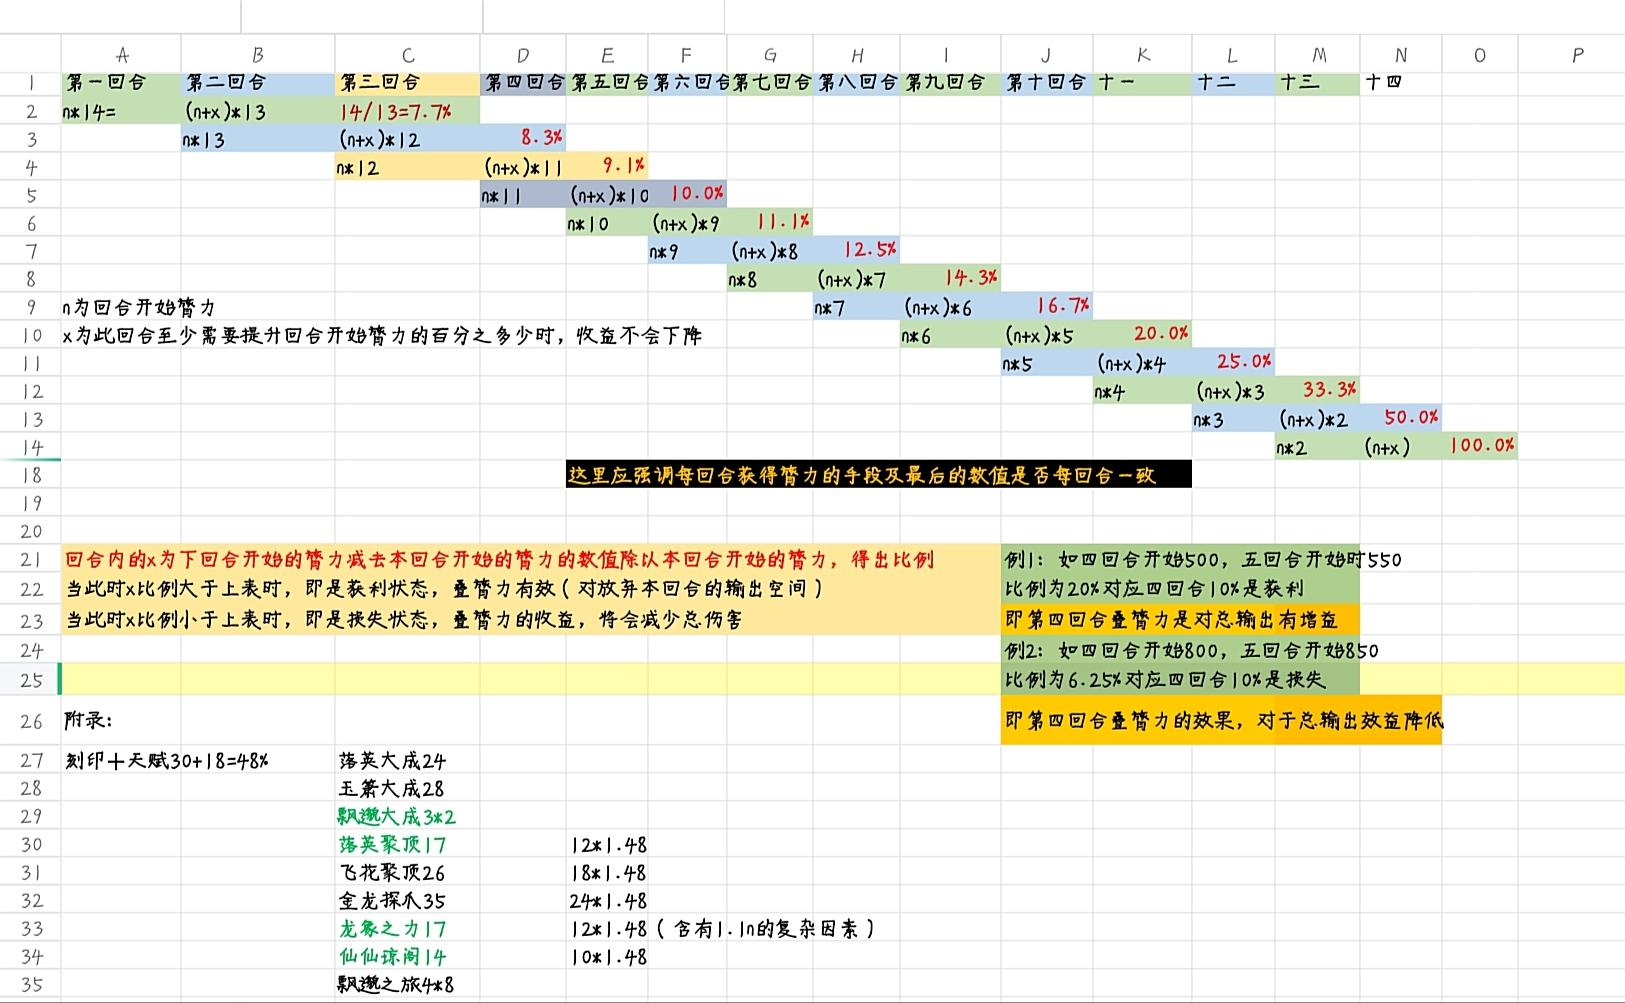Click the cell labeled 第一回合

[x=121, y=82]
